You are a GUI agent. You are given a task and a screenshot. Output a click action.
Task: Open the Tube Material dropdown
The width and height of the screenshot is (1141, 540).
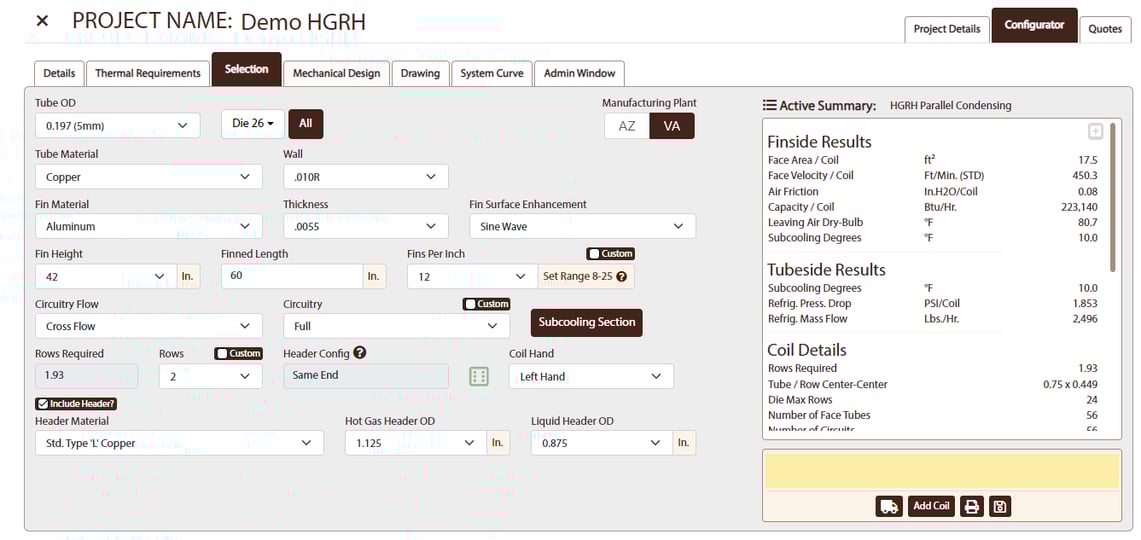[x=148, y=177]
